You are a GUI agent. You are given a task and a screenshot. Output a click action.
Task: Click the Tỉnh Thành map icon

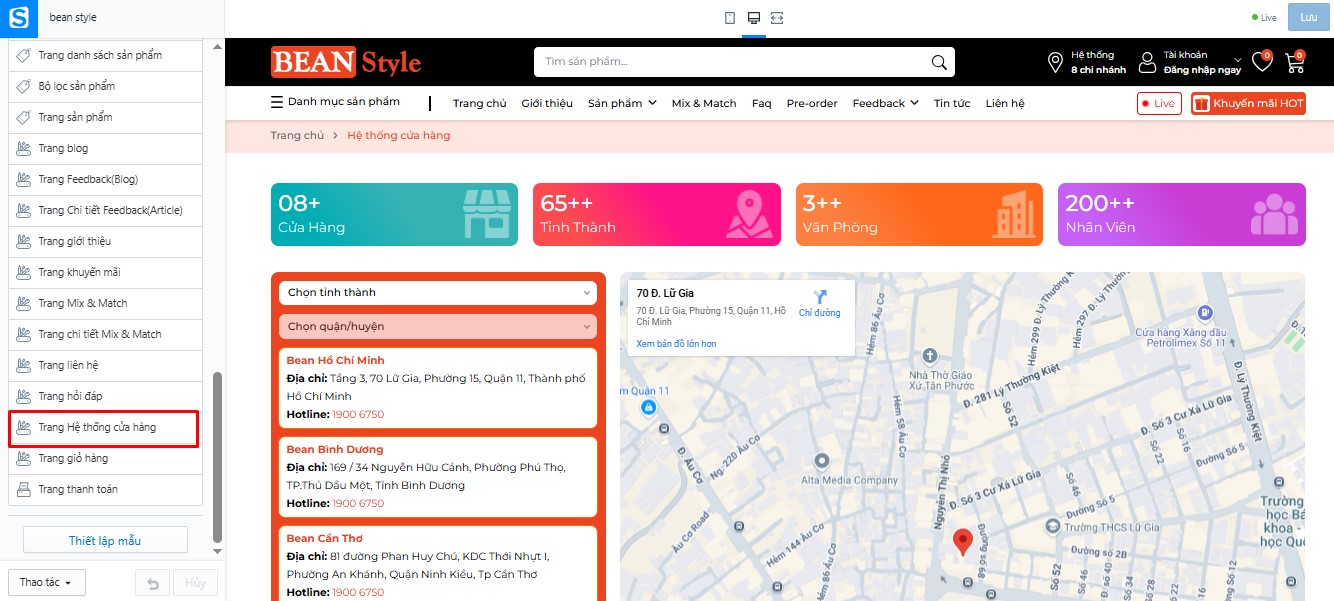point(750,214)
